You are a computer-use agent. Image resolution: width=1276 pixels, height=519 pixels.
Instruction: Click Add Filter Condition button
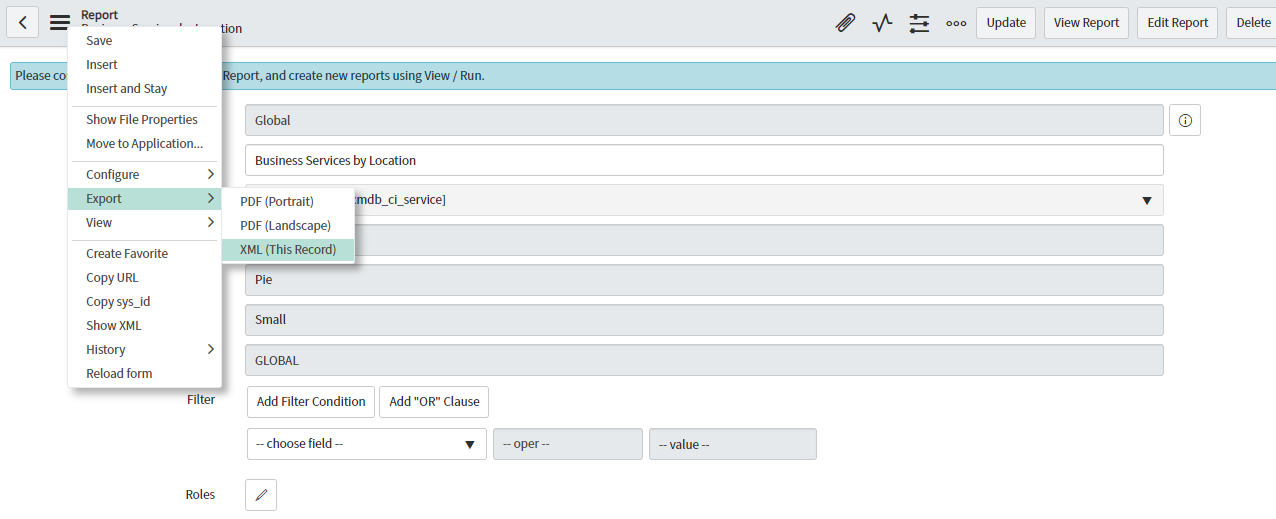pyautogui.click(x=311, y=401)
